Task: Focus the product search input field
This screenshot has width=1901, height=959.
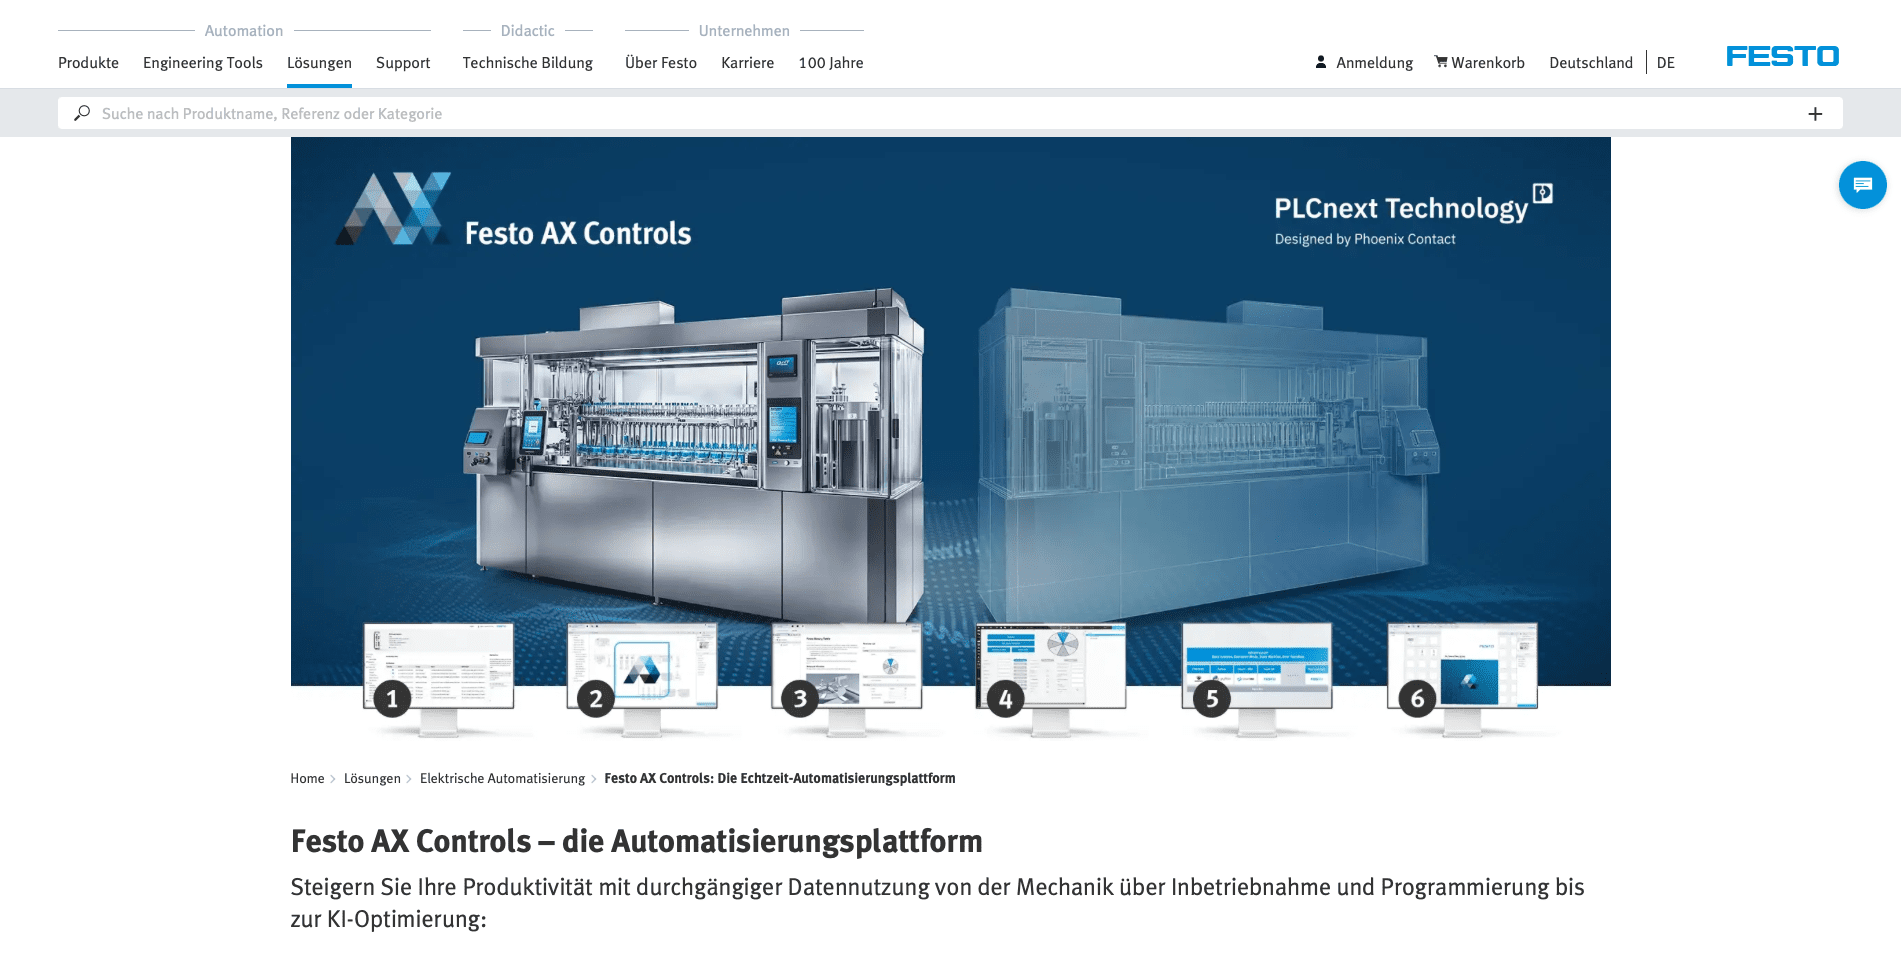Action: [x=900, y=114]
